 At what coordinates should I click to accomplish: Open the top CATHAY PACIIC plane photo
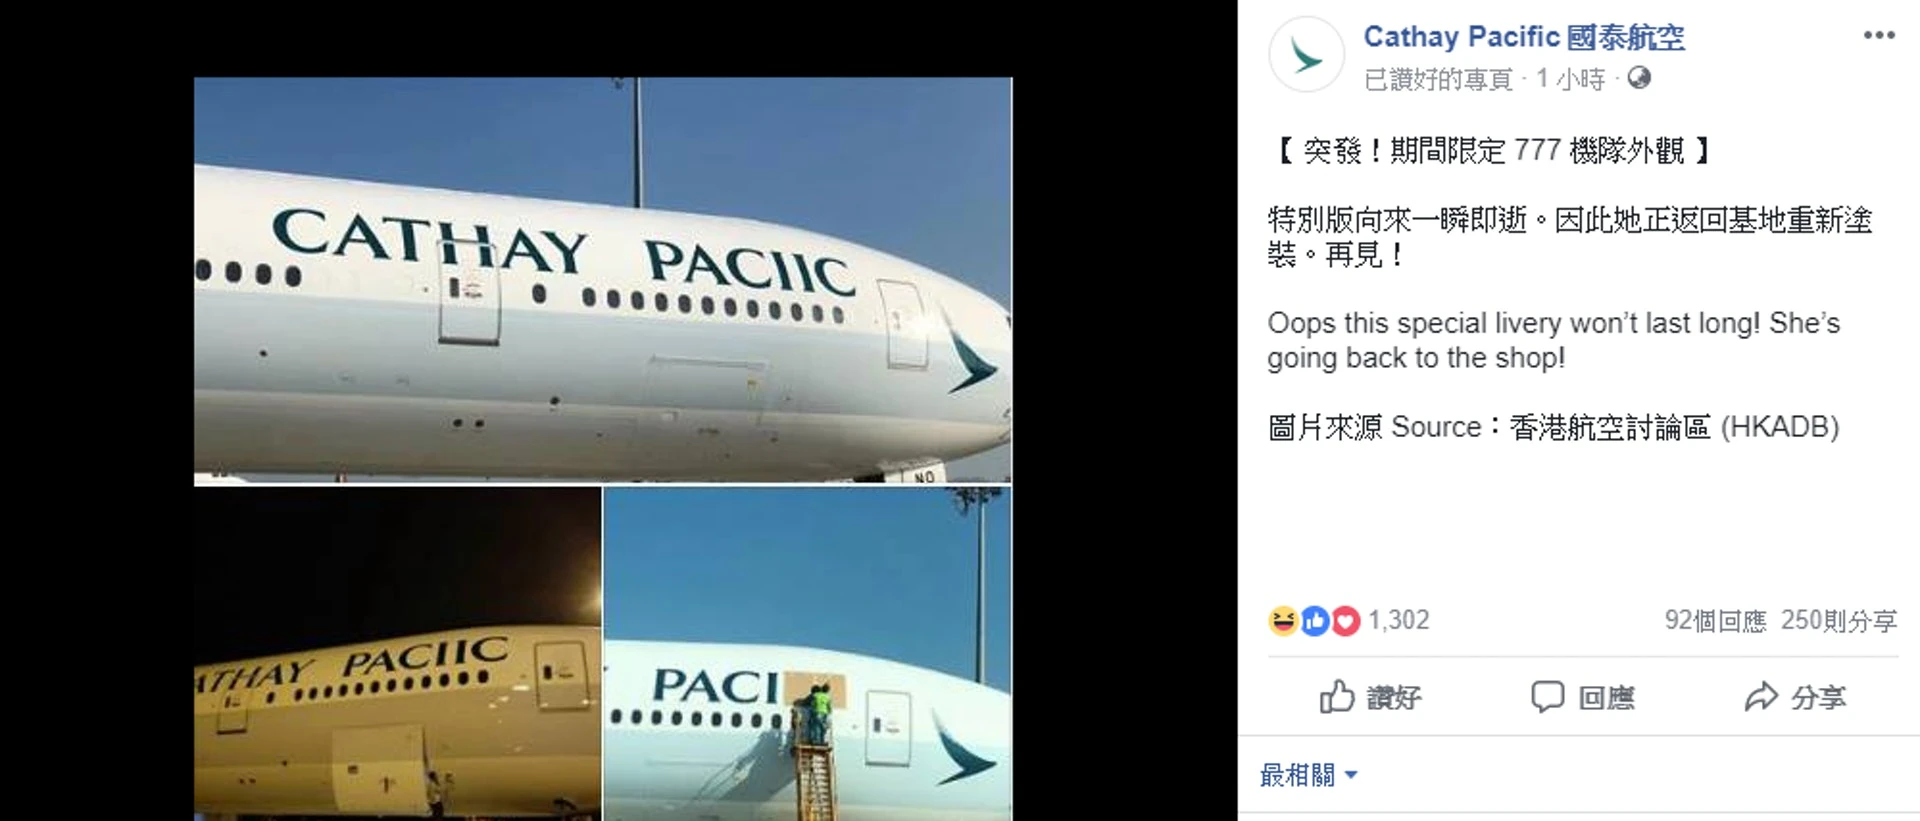pos(603,281)
